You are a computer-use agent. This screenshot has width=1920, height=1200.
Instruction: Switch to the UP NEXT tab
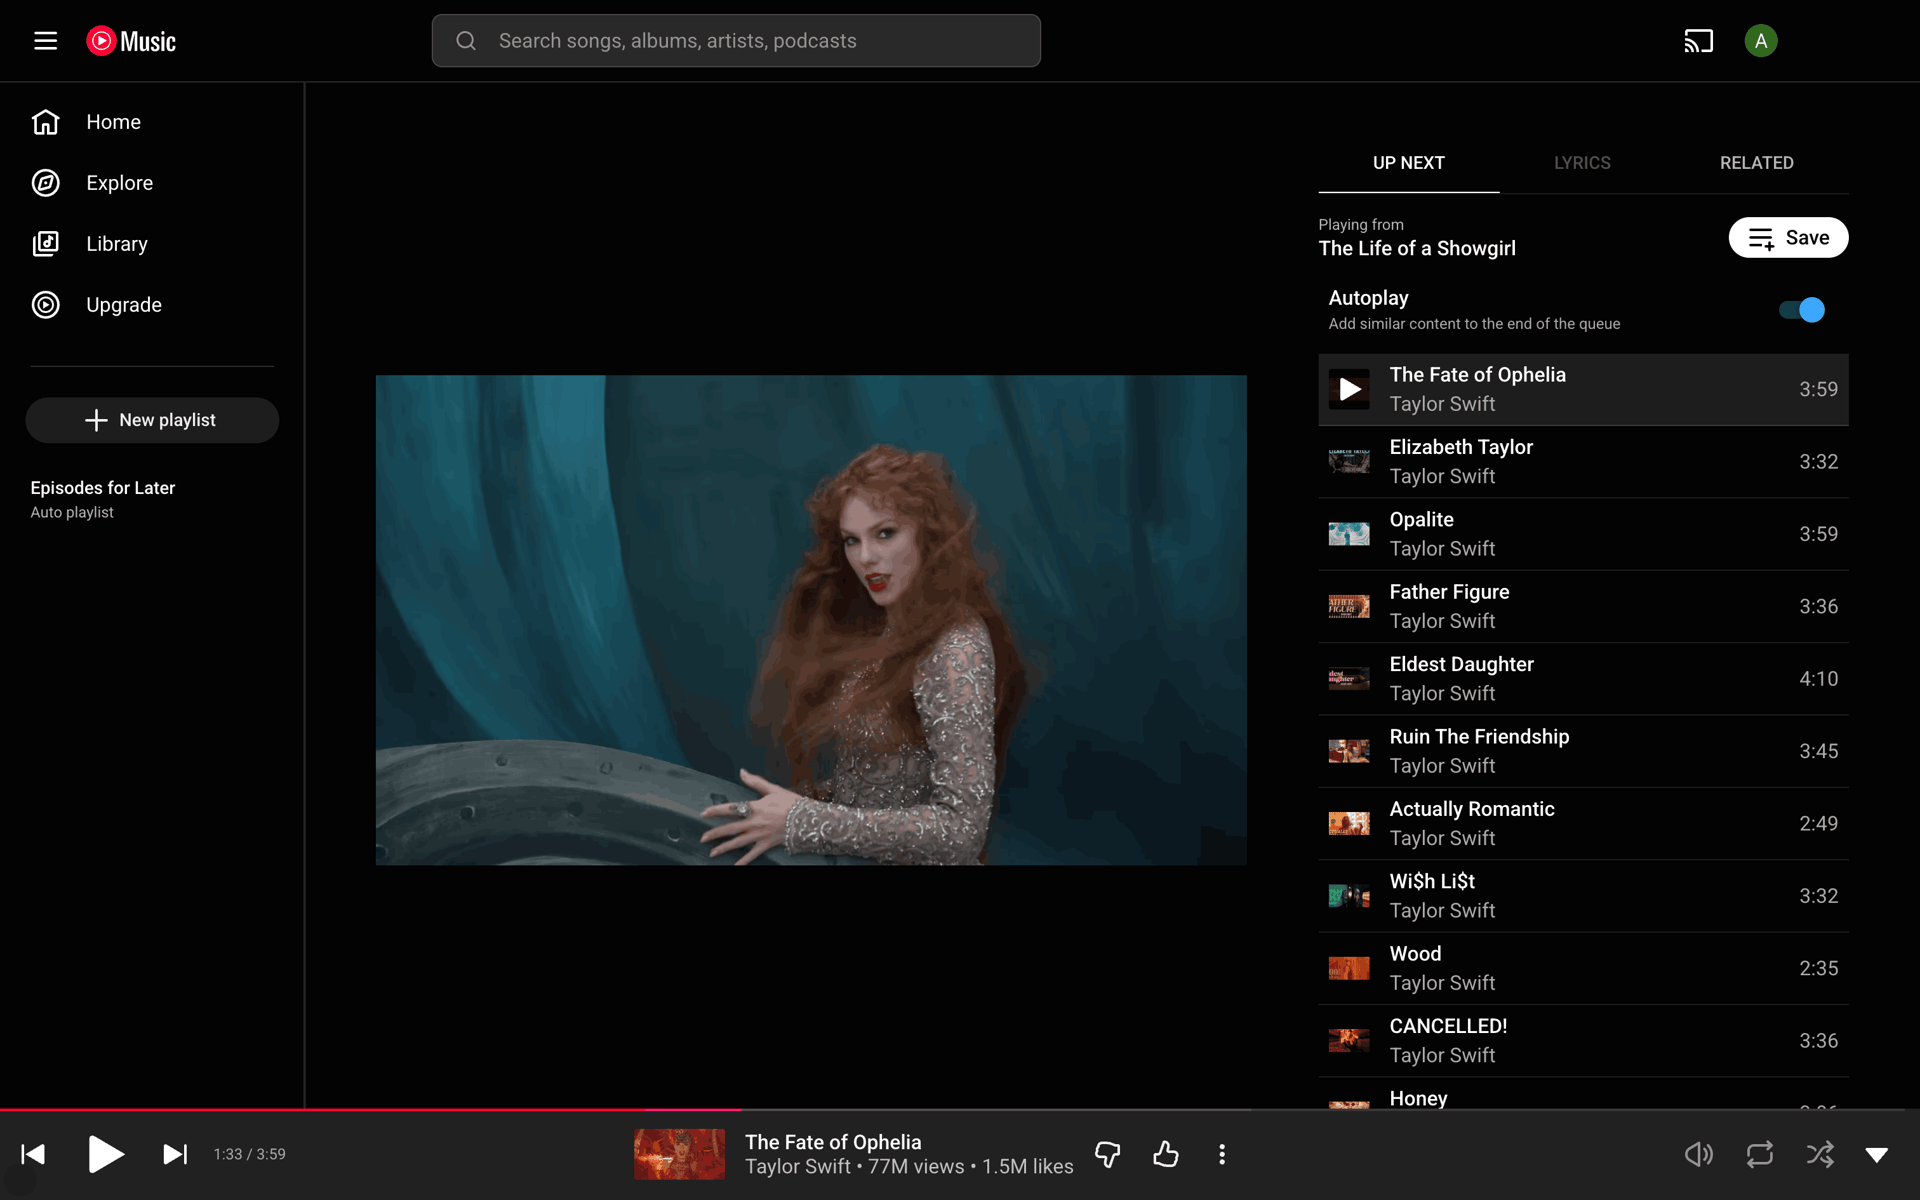(x=1408, y=163)
